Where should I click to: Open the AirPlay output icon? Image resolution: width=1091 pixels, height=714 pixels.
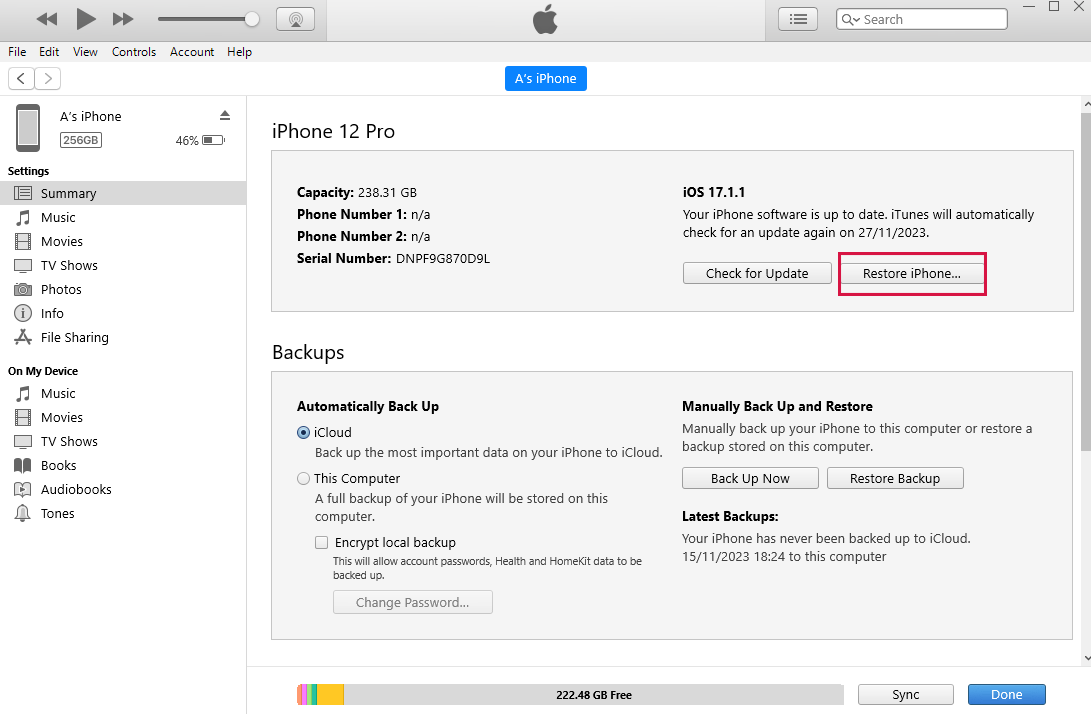pos(296,19)
